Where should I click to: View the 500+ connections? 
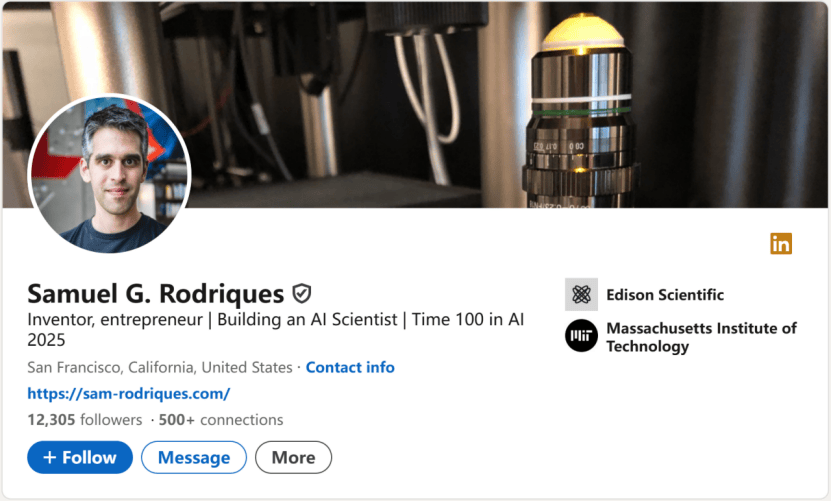(x=221, y=420)
